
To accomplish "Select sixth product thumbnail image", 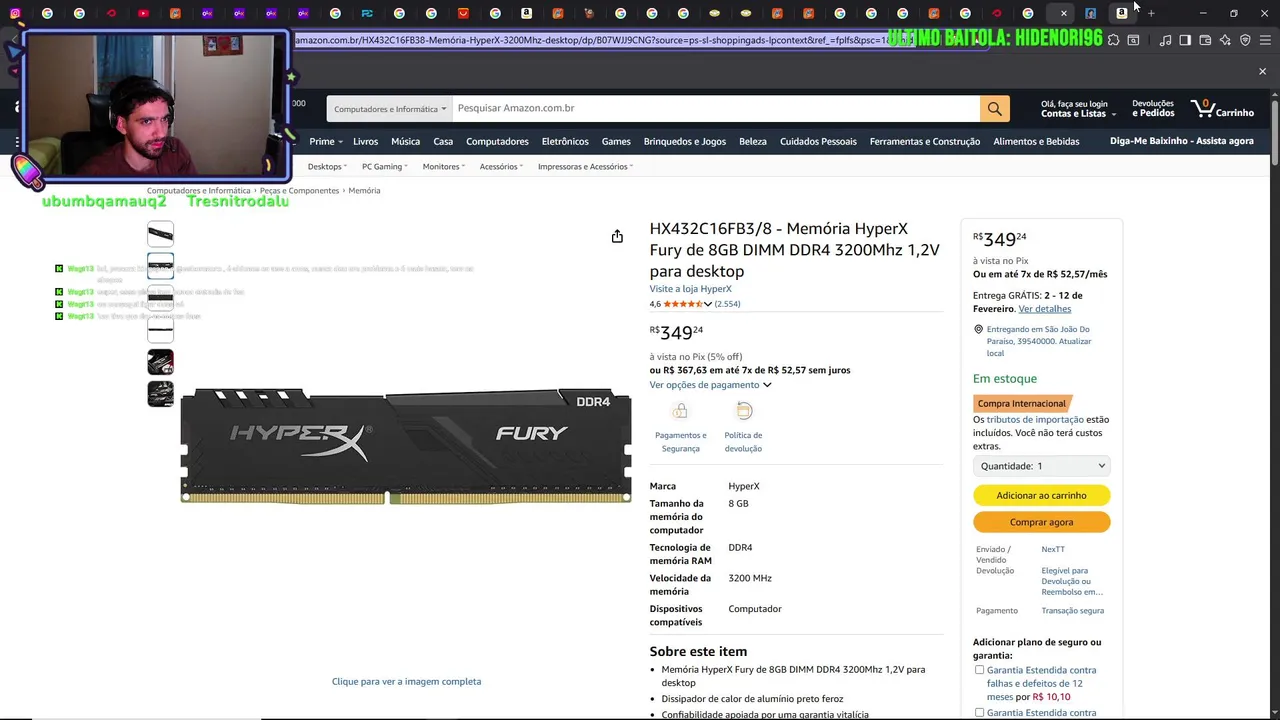I will tap(160, 394).
